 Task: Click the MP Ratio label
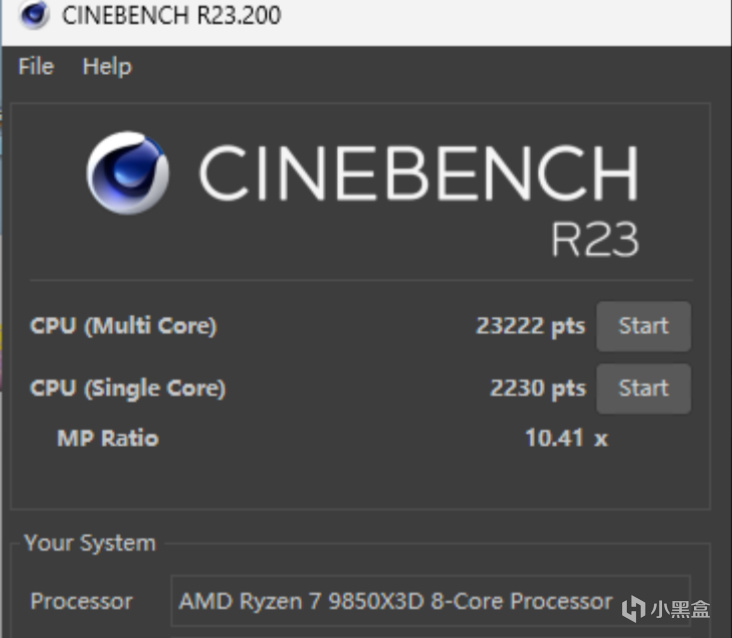point(108,438)
